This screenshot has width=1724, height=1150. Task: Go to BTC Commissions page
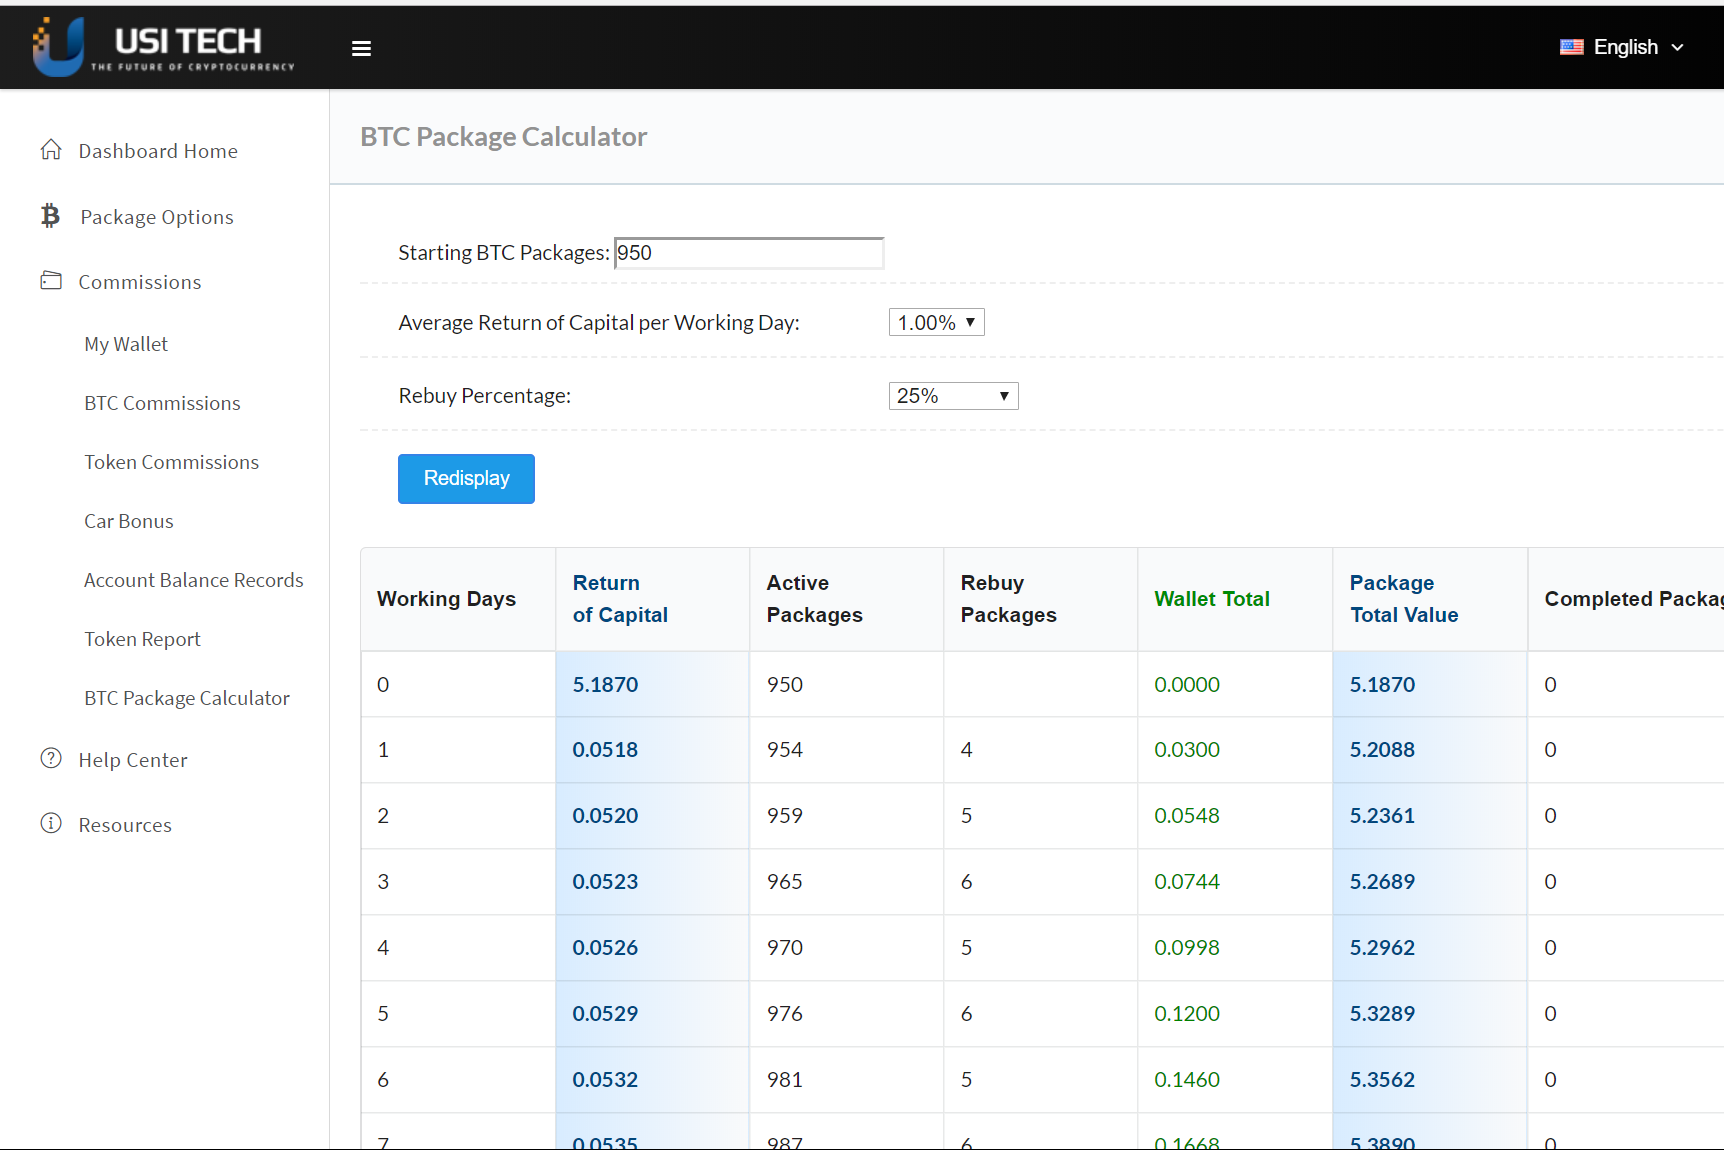162,403
